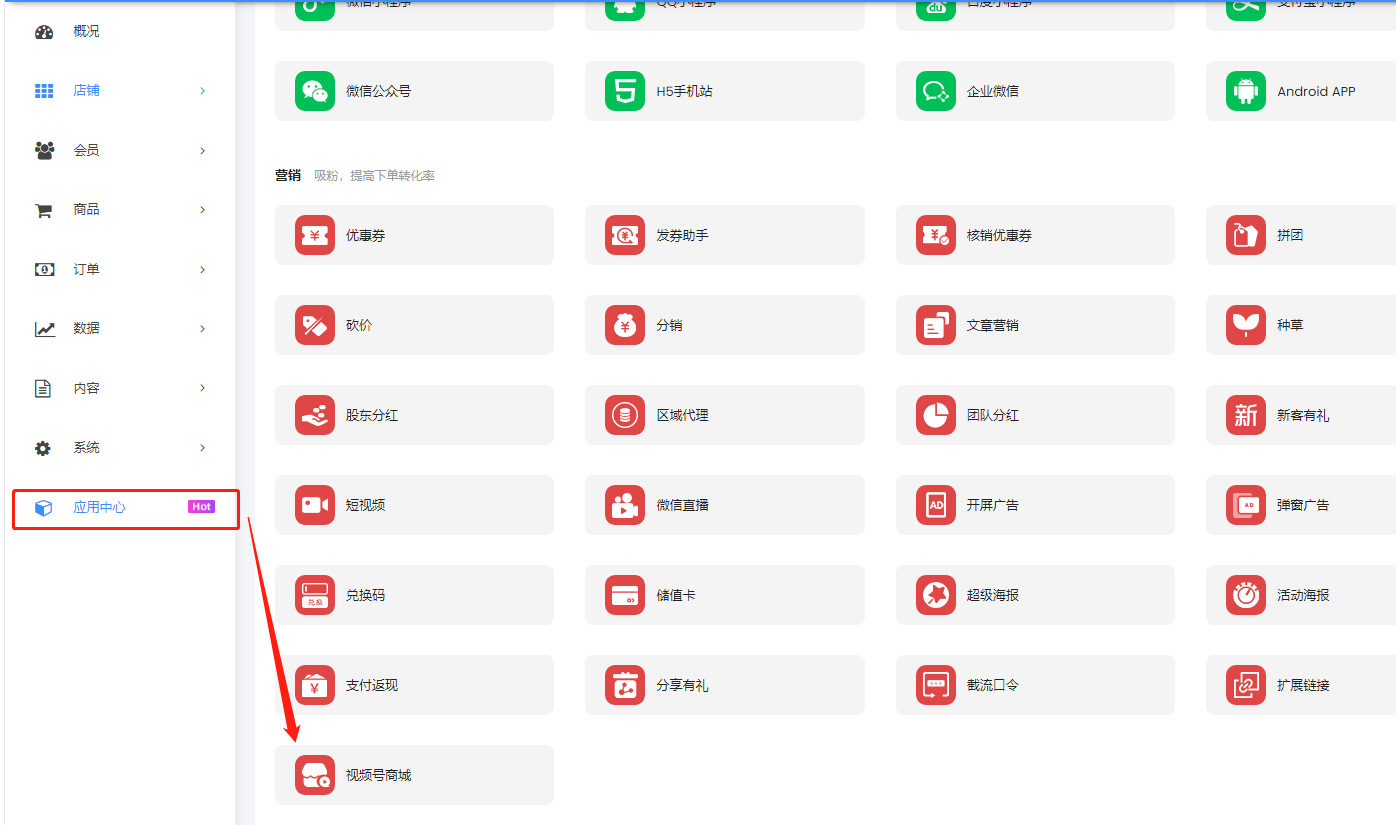Open the 活动海报 icon

pos(1246,595)
